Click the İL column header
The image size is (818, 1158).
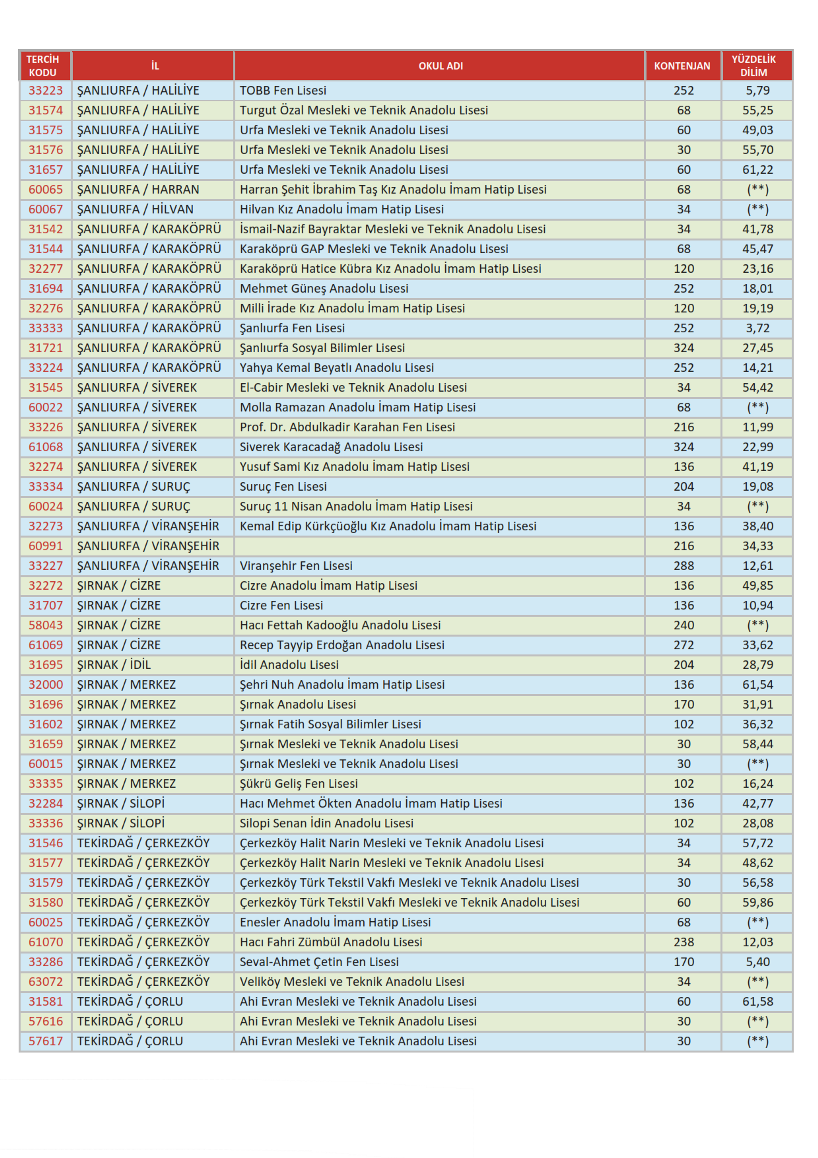(153, 66)
